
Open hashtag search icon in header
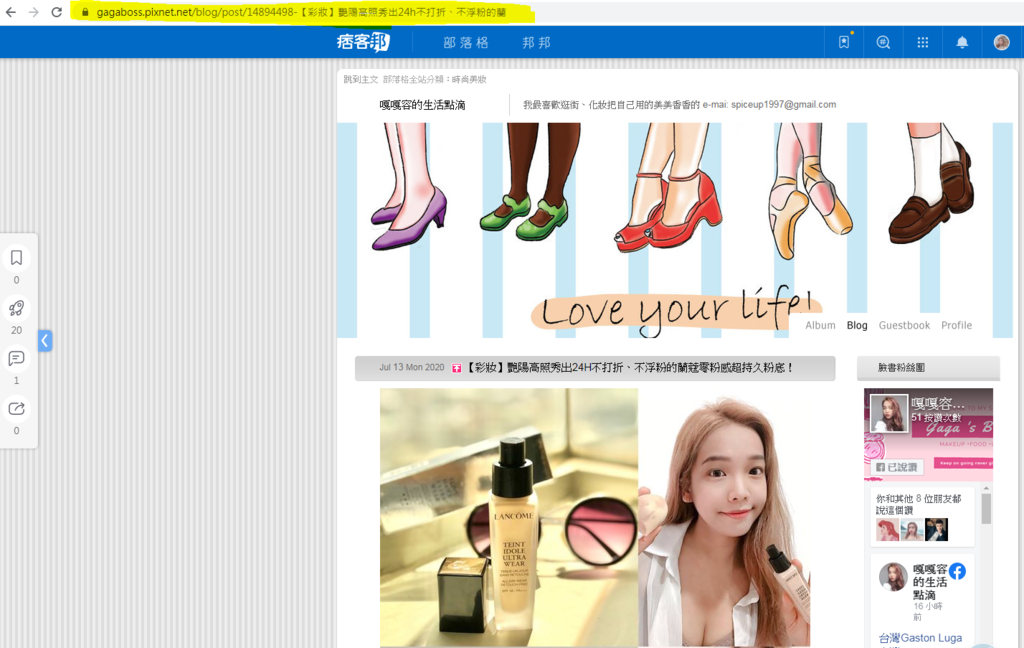pos(883,42)
